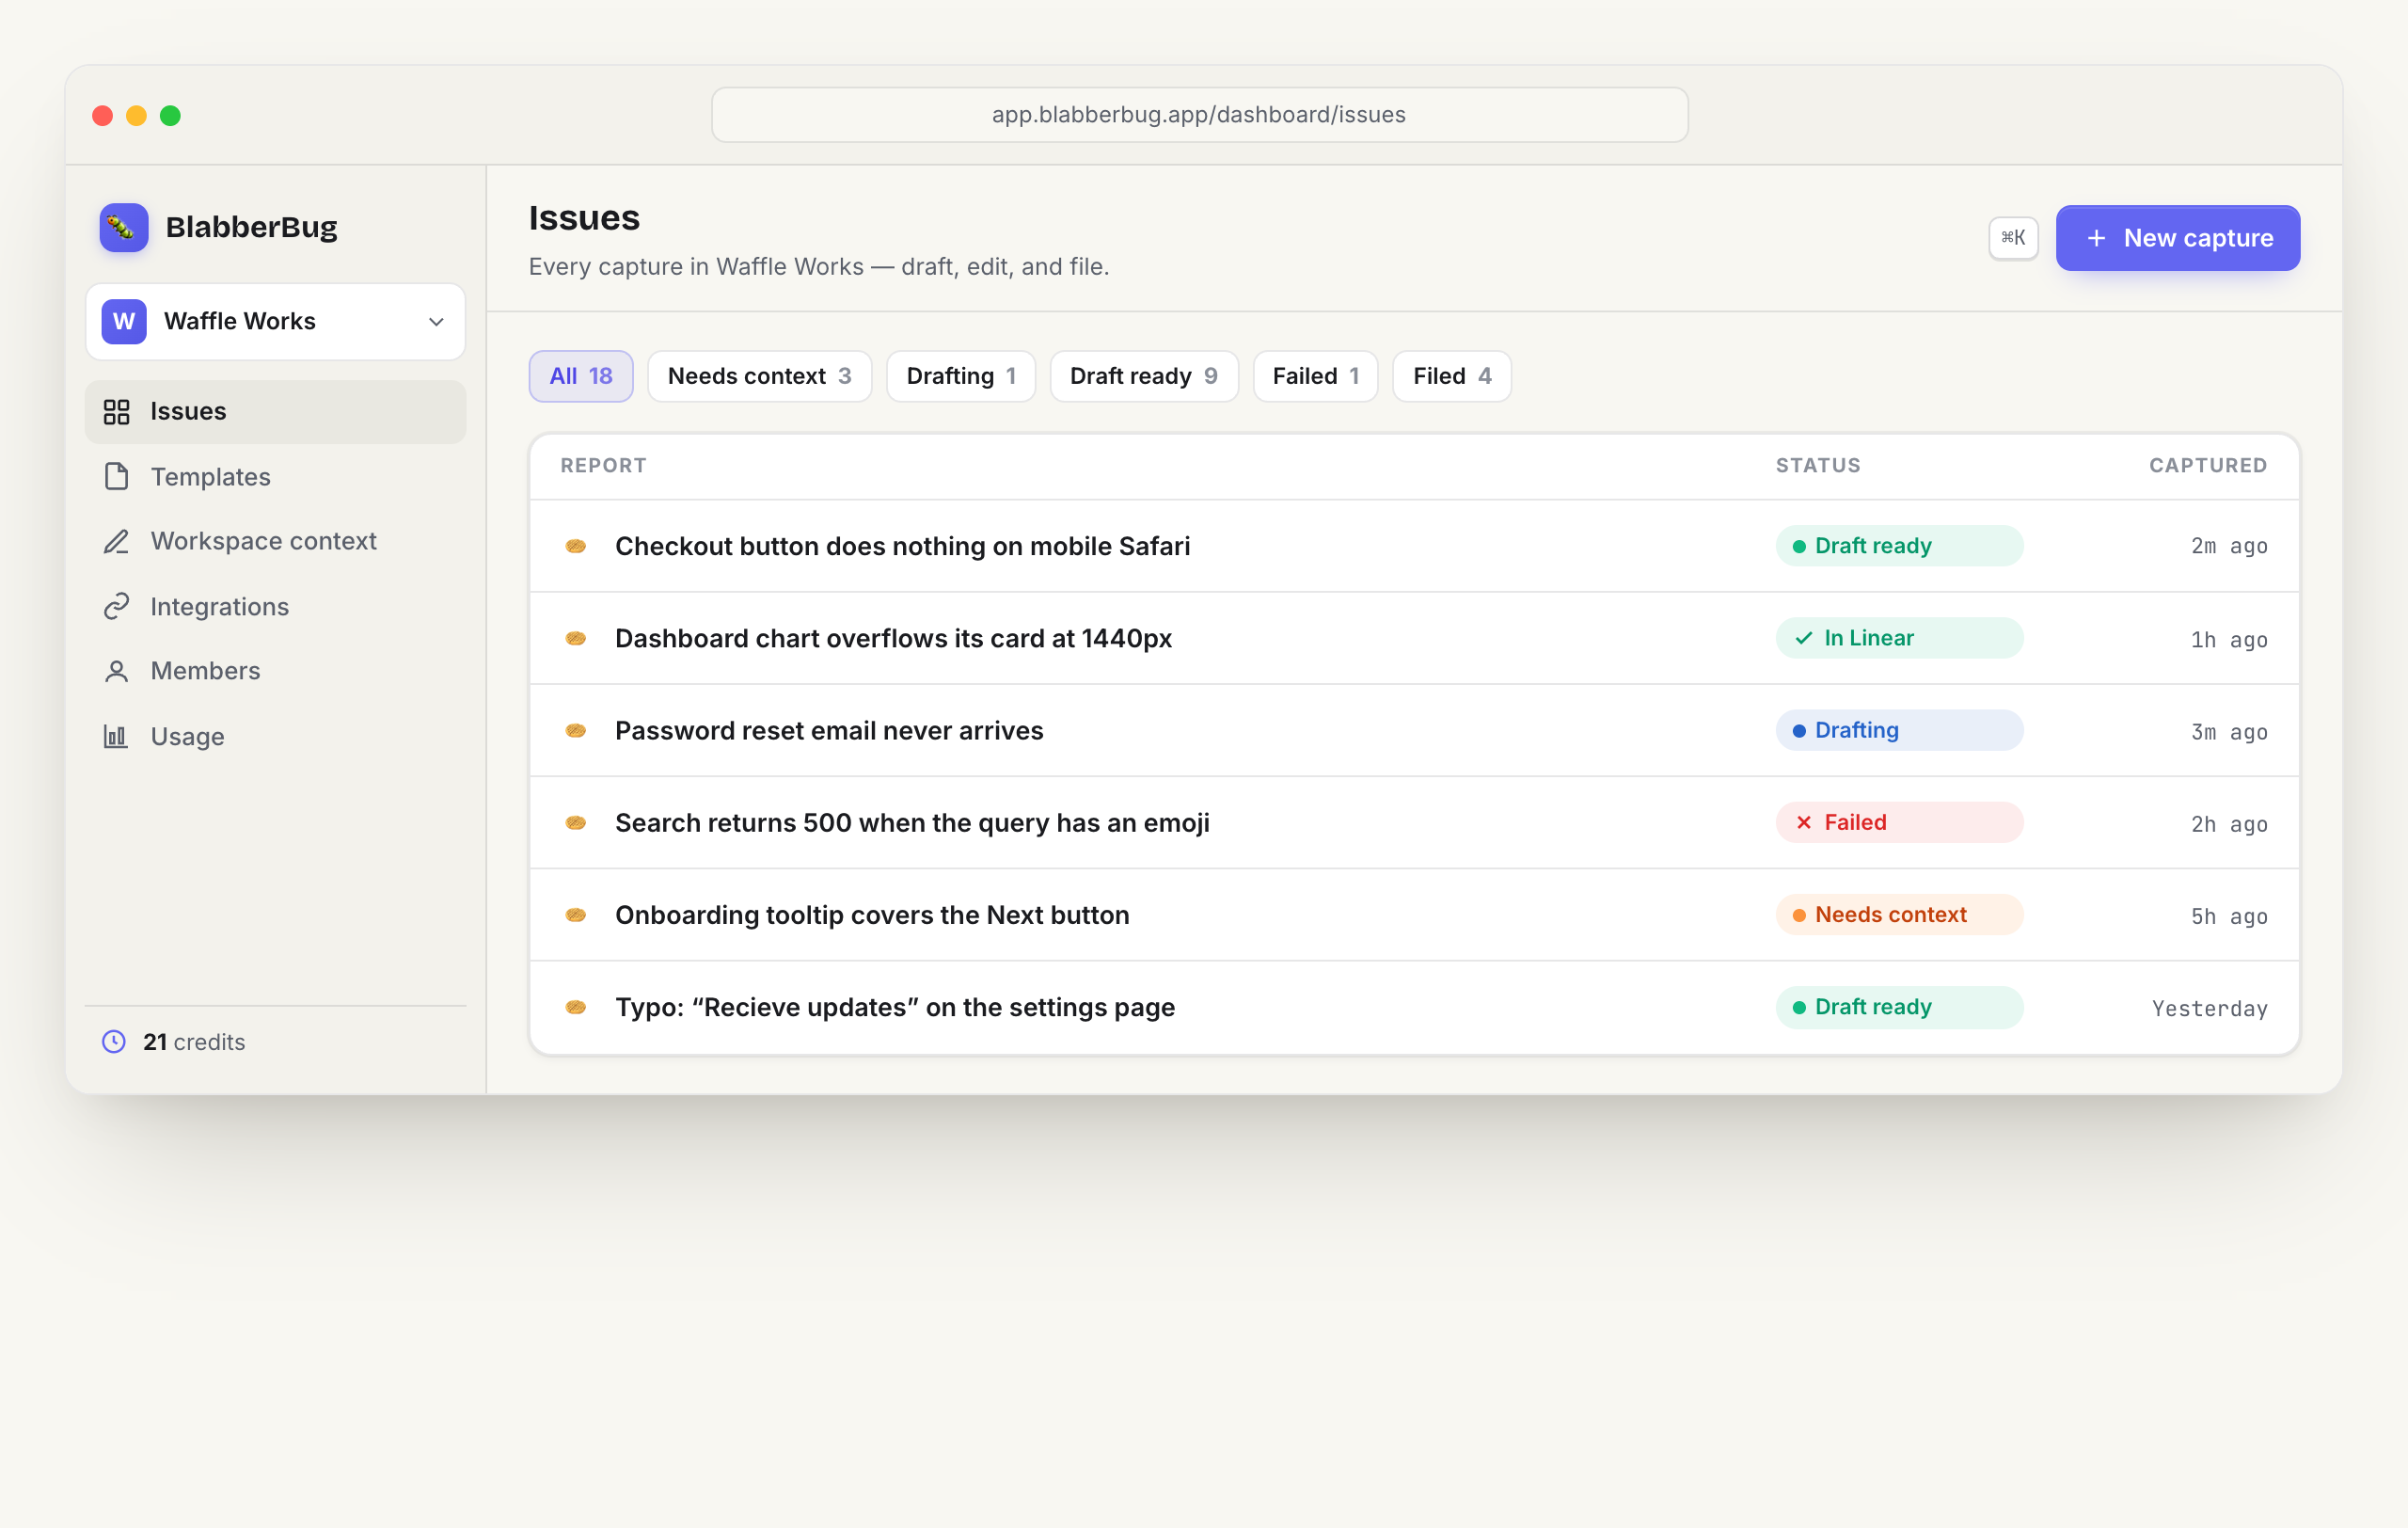Click the CAPTURED column header
Screen dimensions: 2408x1528
pos(2208,466)
